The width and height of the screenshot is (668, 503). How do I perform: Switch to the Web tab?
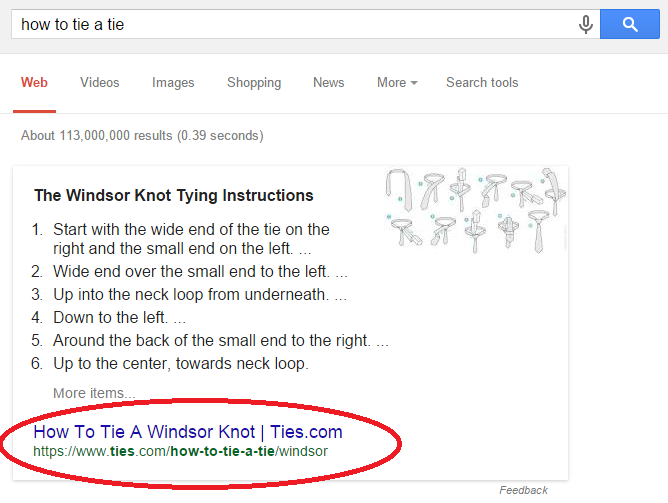point(34,82)
